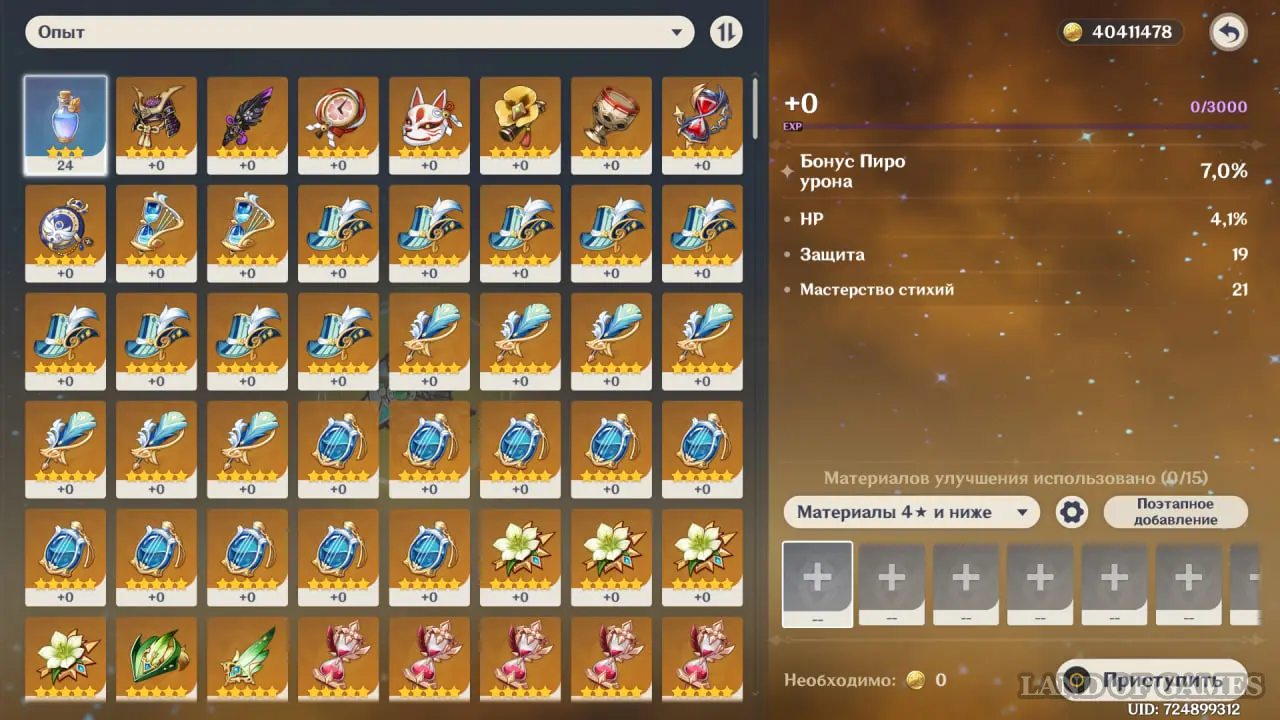Click the third empty material plus slot
The image size is (1280, 720).
966,584
